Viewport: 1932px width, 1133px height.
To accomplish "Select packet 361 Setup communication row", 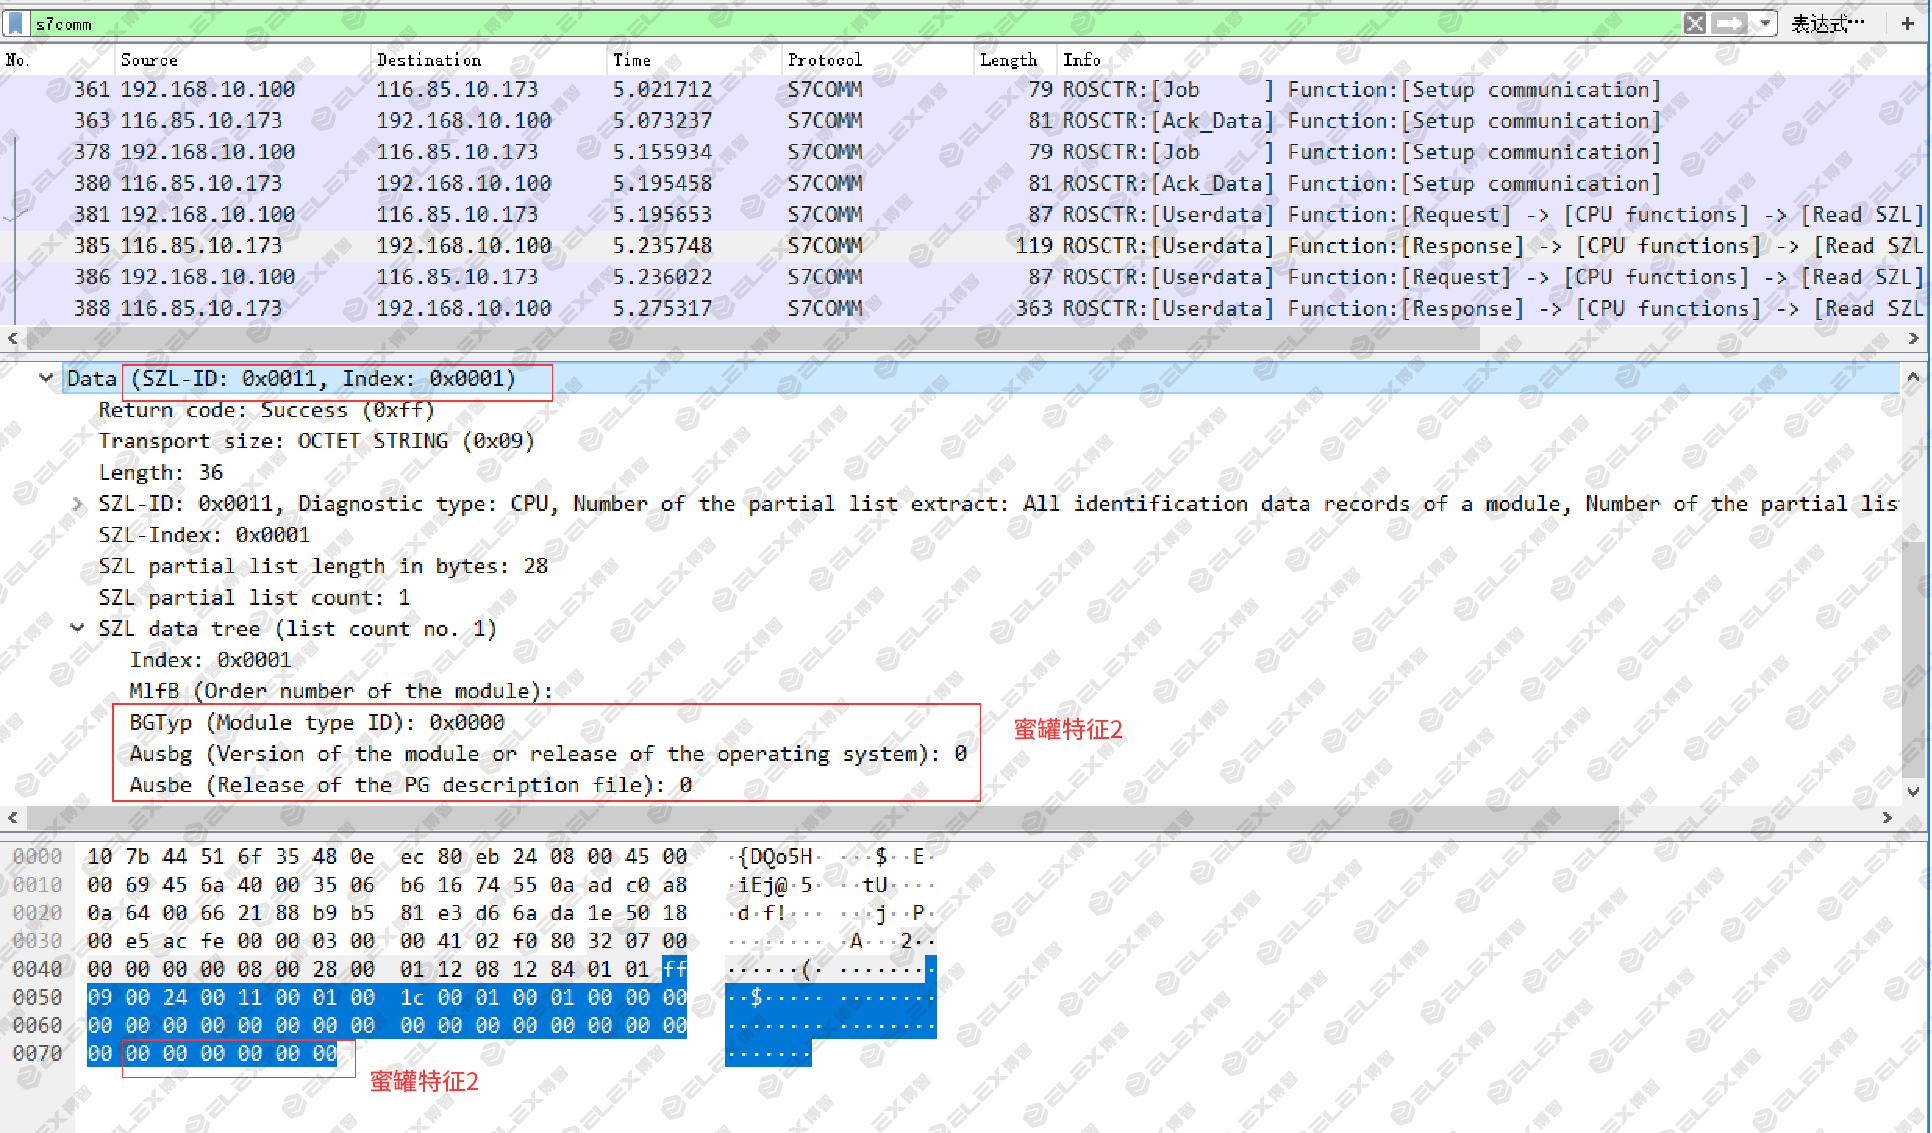I will click(960, 90).
